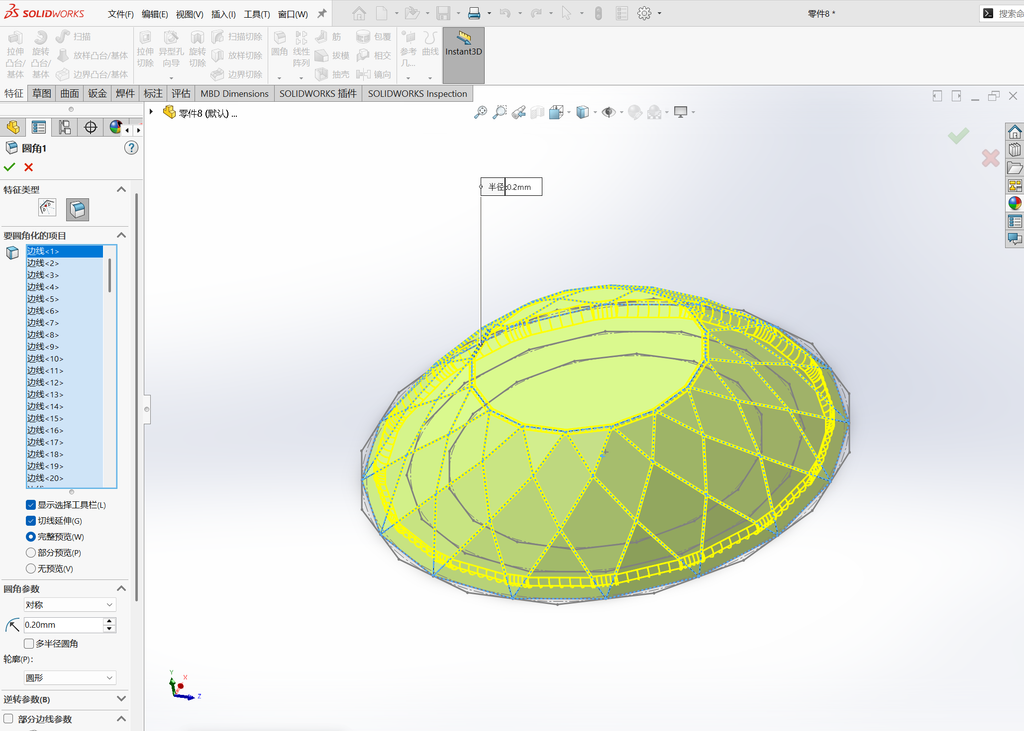1024x731 pixels.
Task: Select 部分预览 radio button
Action: [31, 553]
